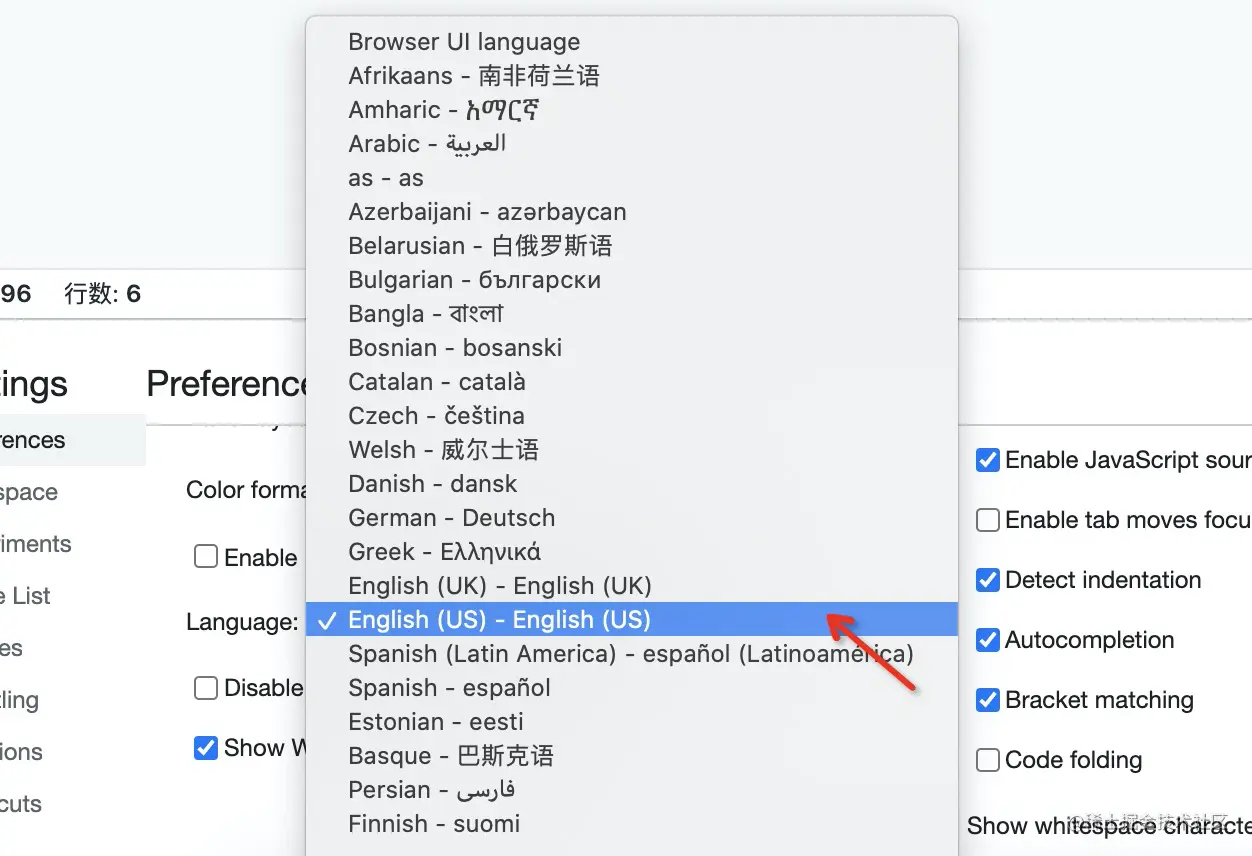Tick checkbox labeled Enable under Color format
Image resolution: width=1252 pixels, height=856 pixels.
(x=206, y=557)
